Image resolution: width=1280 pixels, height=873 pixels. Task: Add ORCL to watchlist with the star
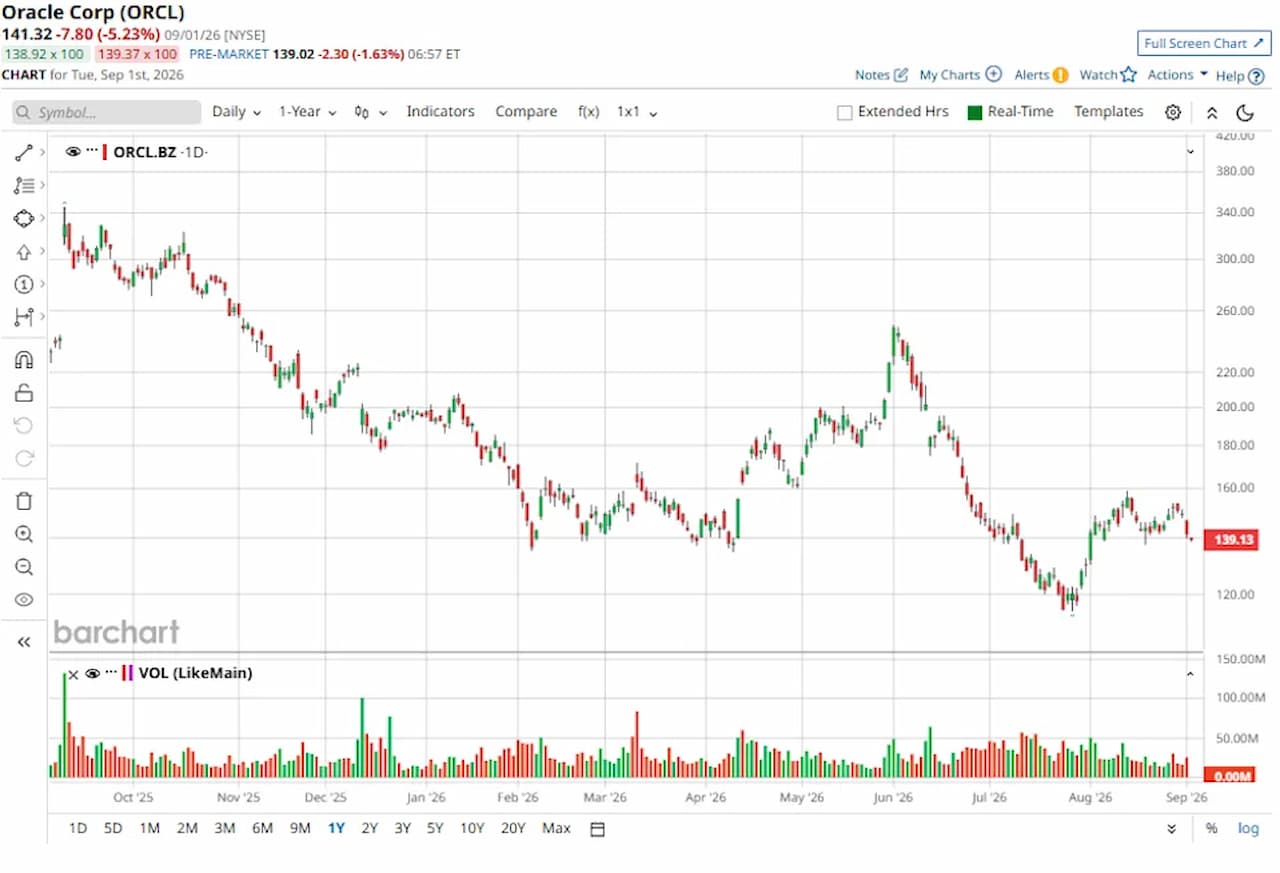click(1129, 74)
